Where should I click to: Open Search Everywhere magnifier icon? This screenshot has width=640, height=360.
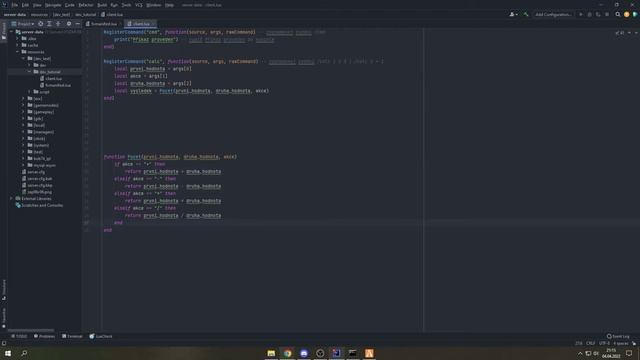click(x=618, y=14)
